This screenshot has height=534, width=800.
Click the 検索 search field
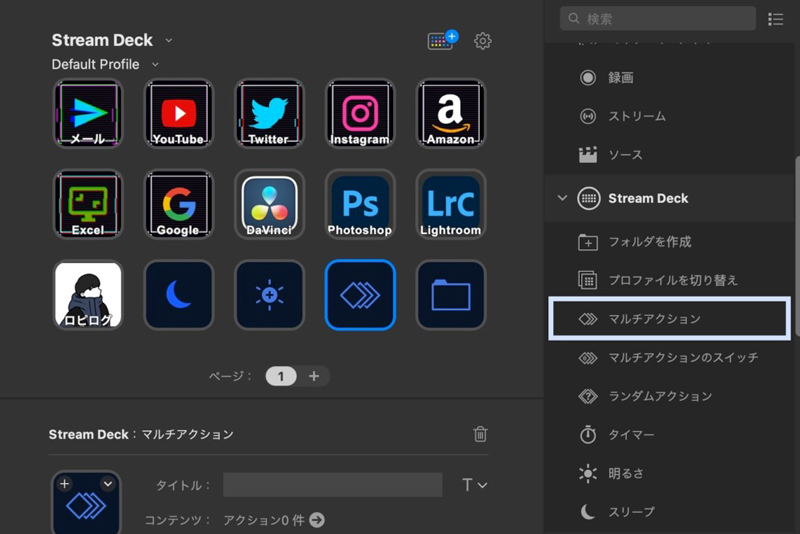(660, 18)
